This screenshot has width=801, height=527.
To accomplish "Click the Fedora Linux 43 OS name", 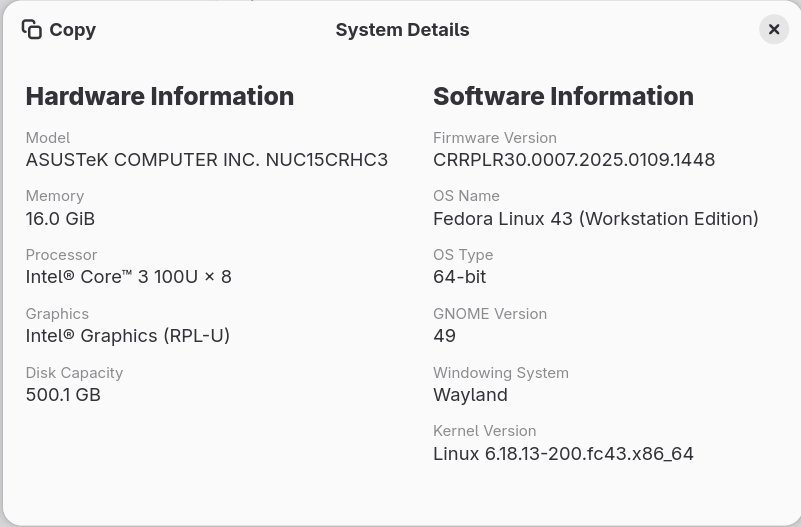I will click(x=595, y=218).
